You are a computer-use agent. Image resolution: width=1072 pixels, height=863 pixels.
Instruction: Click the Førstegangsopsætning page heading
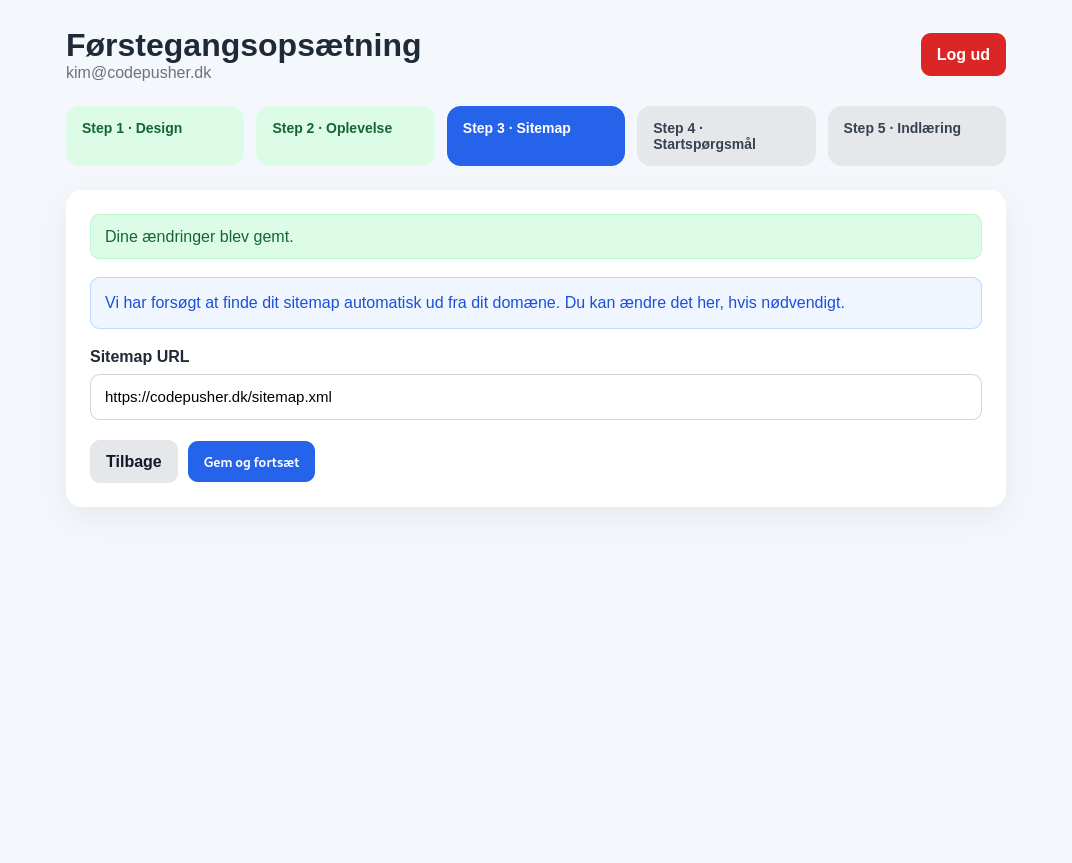coord(243,45)
